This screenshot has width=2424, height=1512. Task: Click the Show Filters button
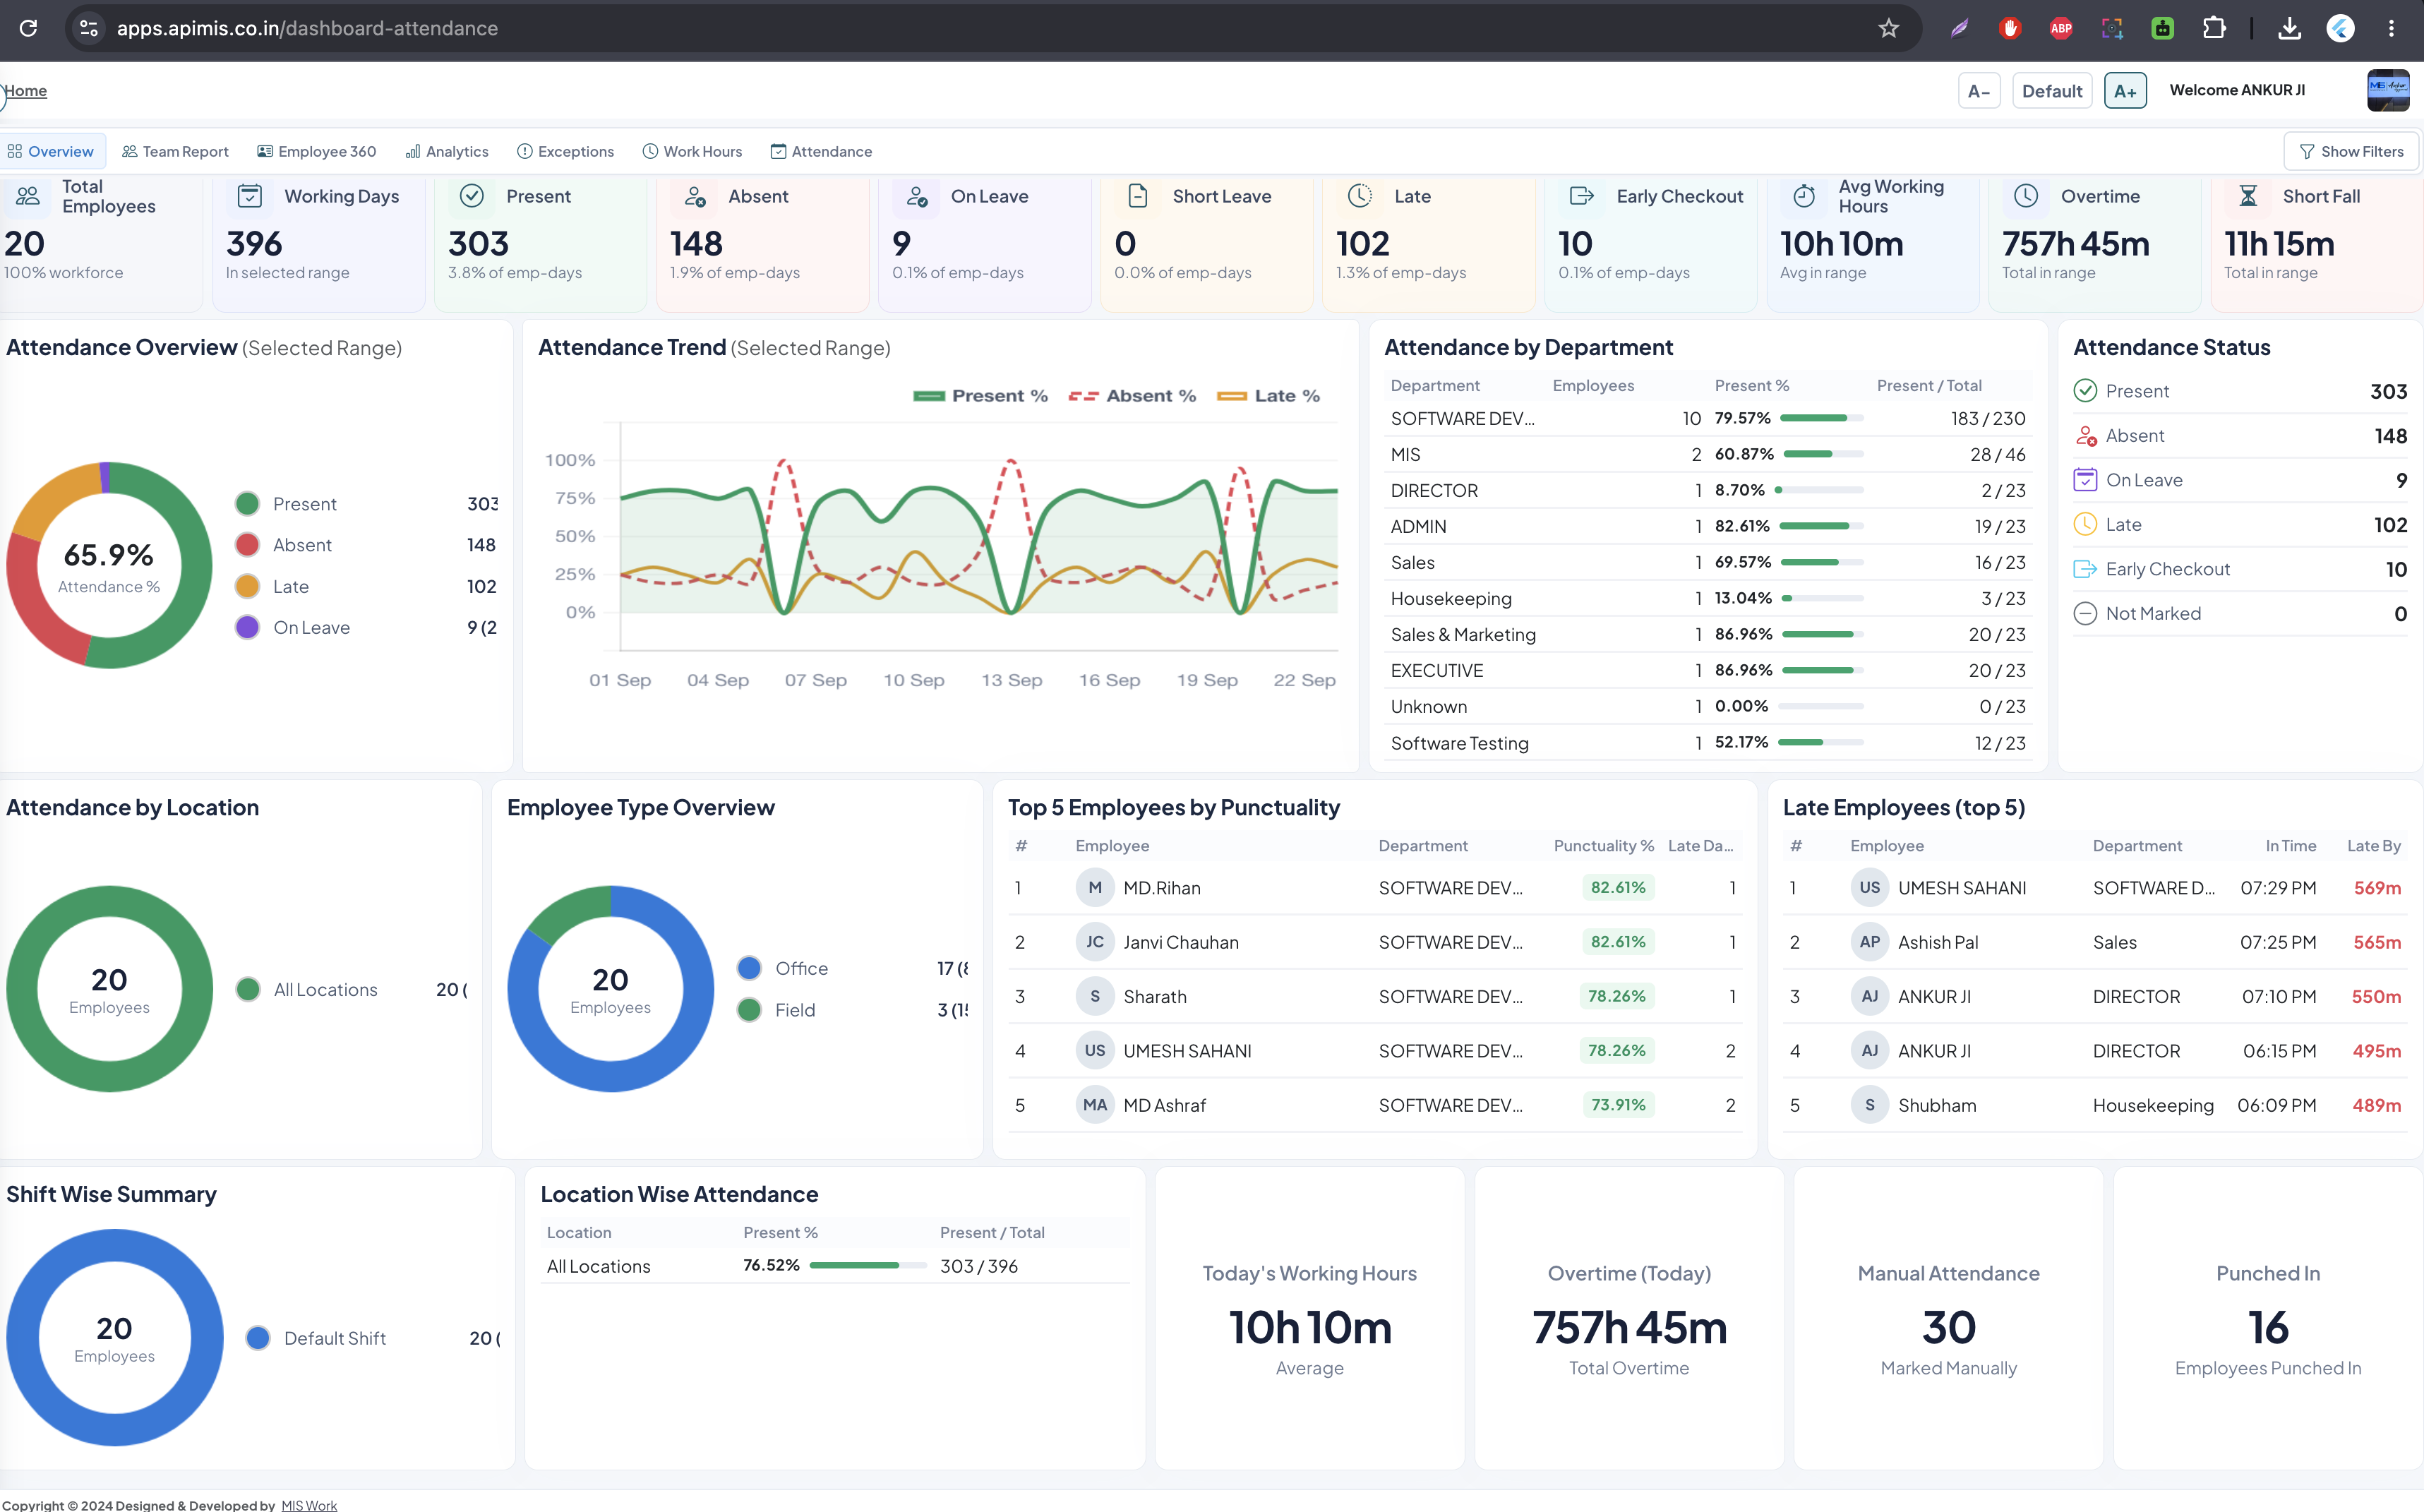(x=2351, y=151)
